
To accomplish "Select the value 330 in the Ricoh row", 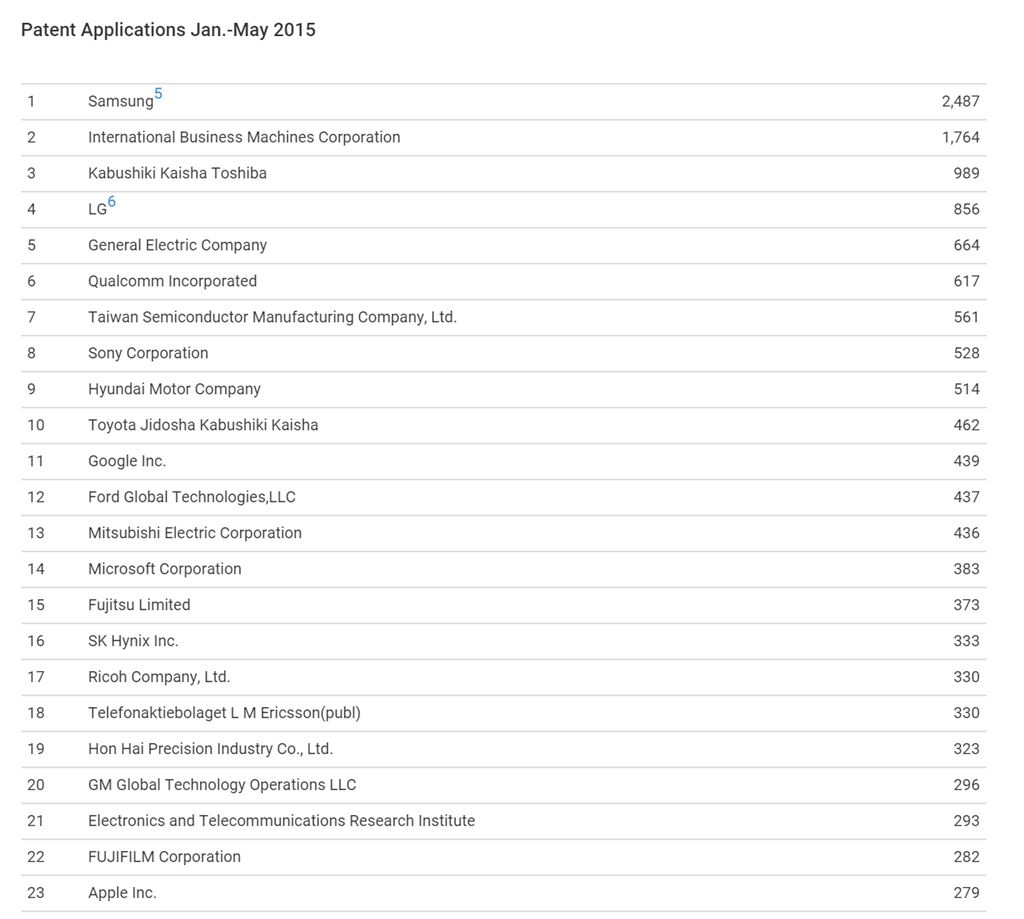I will point(967,677).
